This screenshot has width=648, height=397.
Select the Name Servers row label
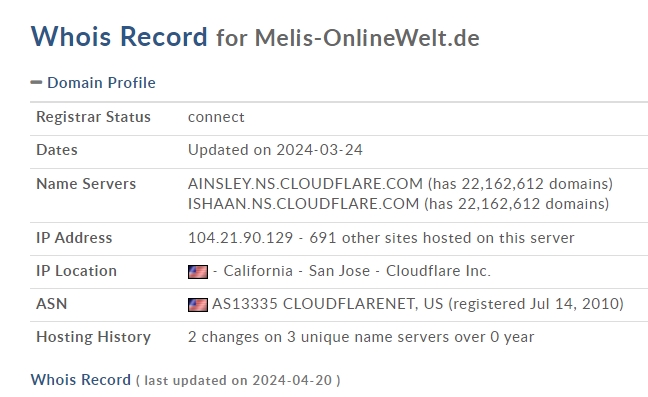tap(86, 184)
